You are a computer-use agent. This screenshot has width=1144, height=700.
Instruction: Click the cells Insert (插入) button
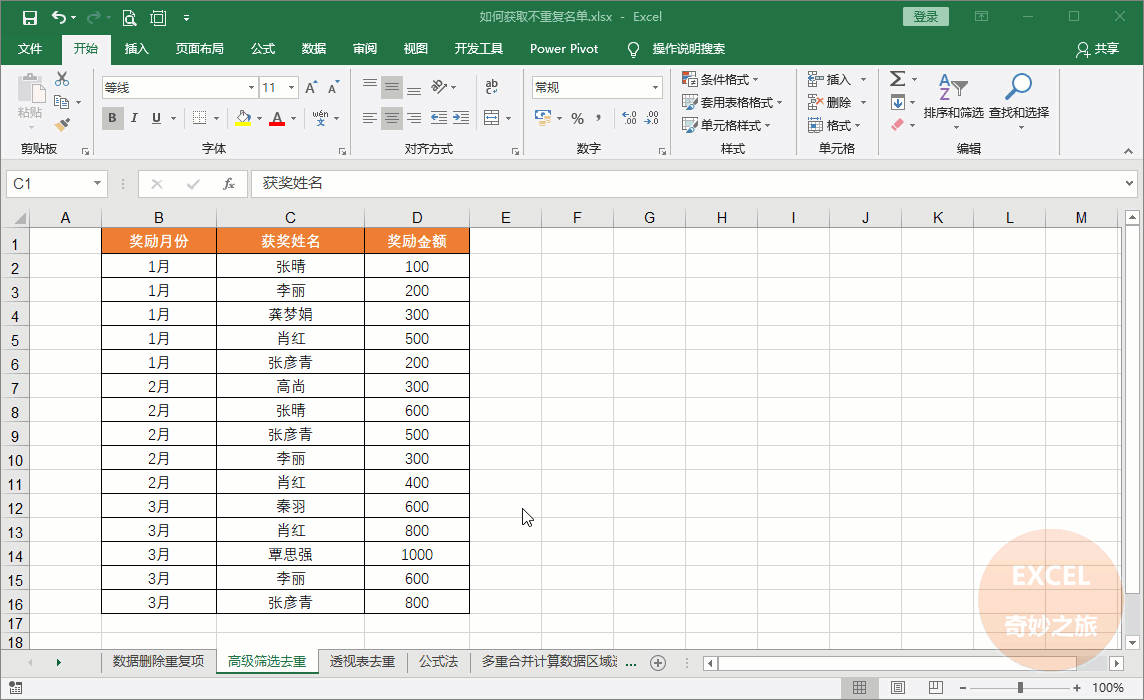[x=830, y=79]
